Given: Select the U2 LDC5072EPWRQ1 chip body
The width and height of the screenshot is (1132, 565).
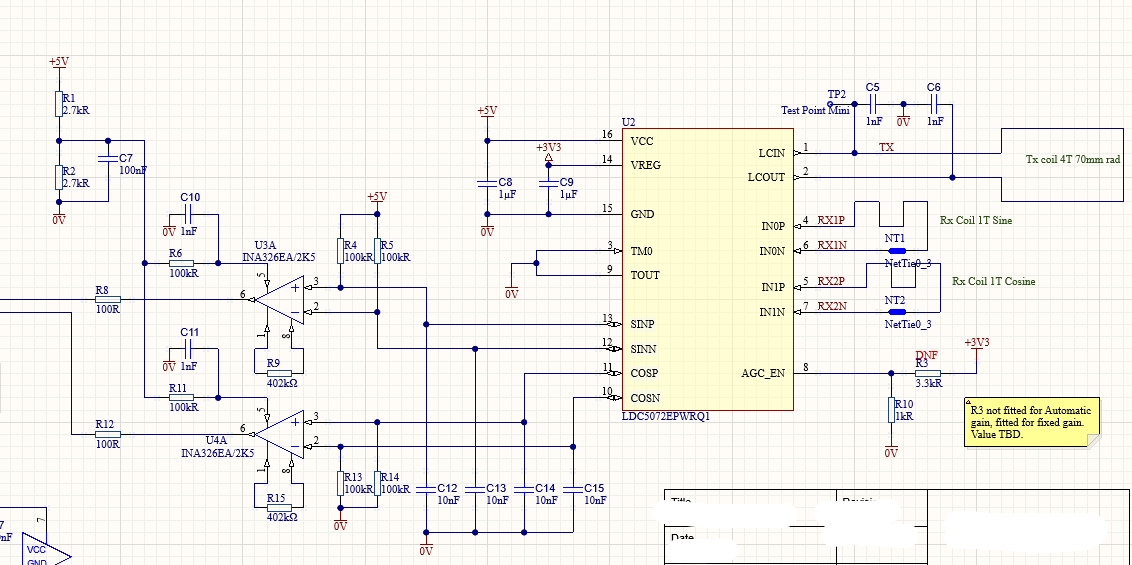Looking at the screenshot, I should coord(708,270).
